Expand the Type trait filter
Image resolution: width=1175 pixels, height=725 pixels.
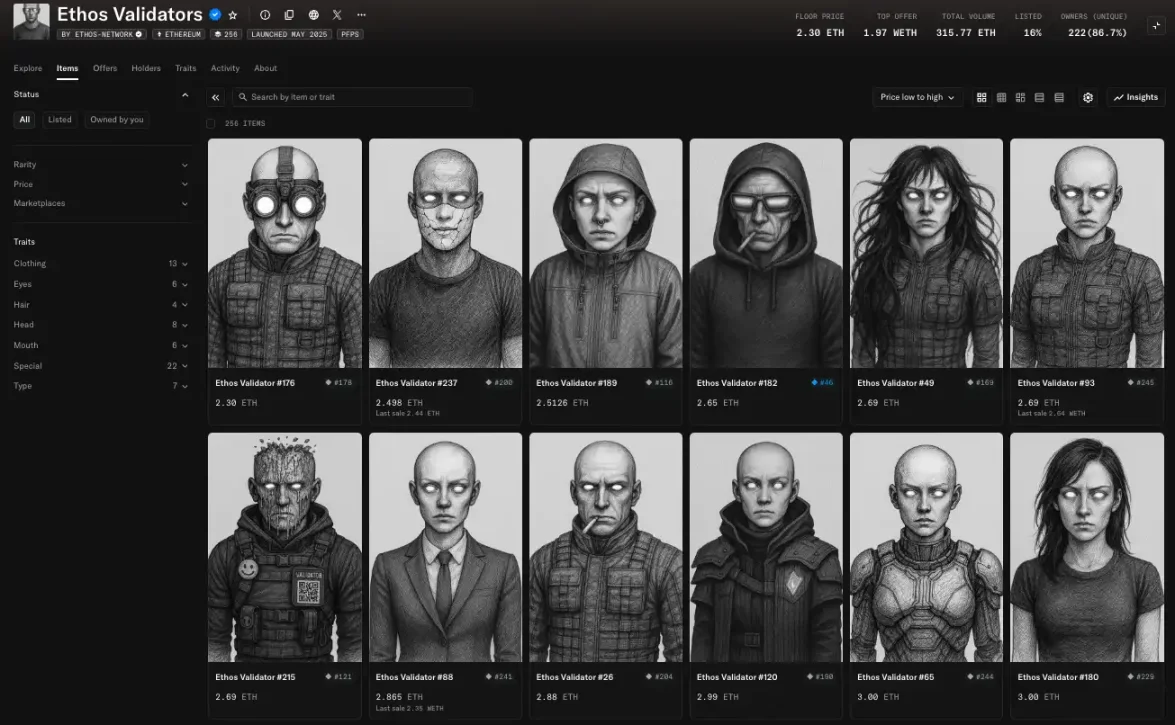point(100,386)
